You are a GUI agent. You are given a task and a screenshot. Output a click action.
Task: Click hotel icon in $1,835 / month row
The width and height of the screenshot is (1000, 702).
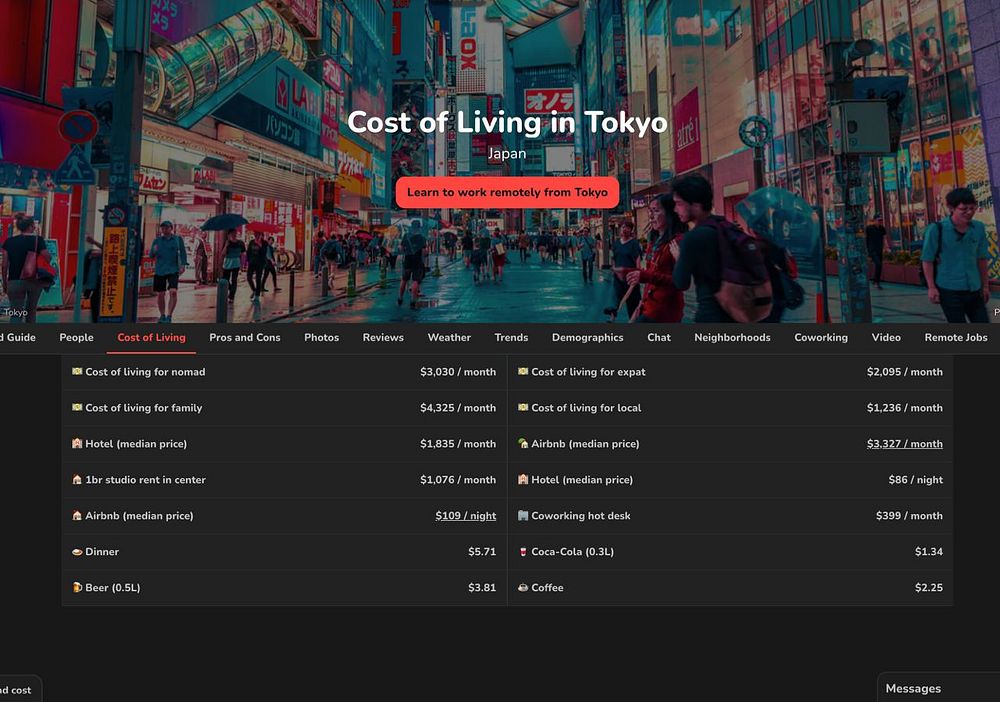coord(77,443)
